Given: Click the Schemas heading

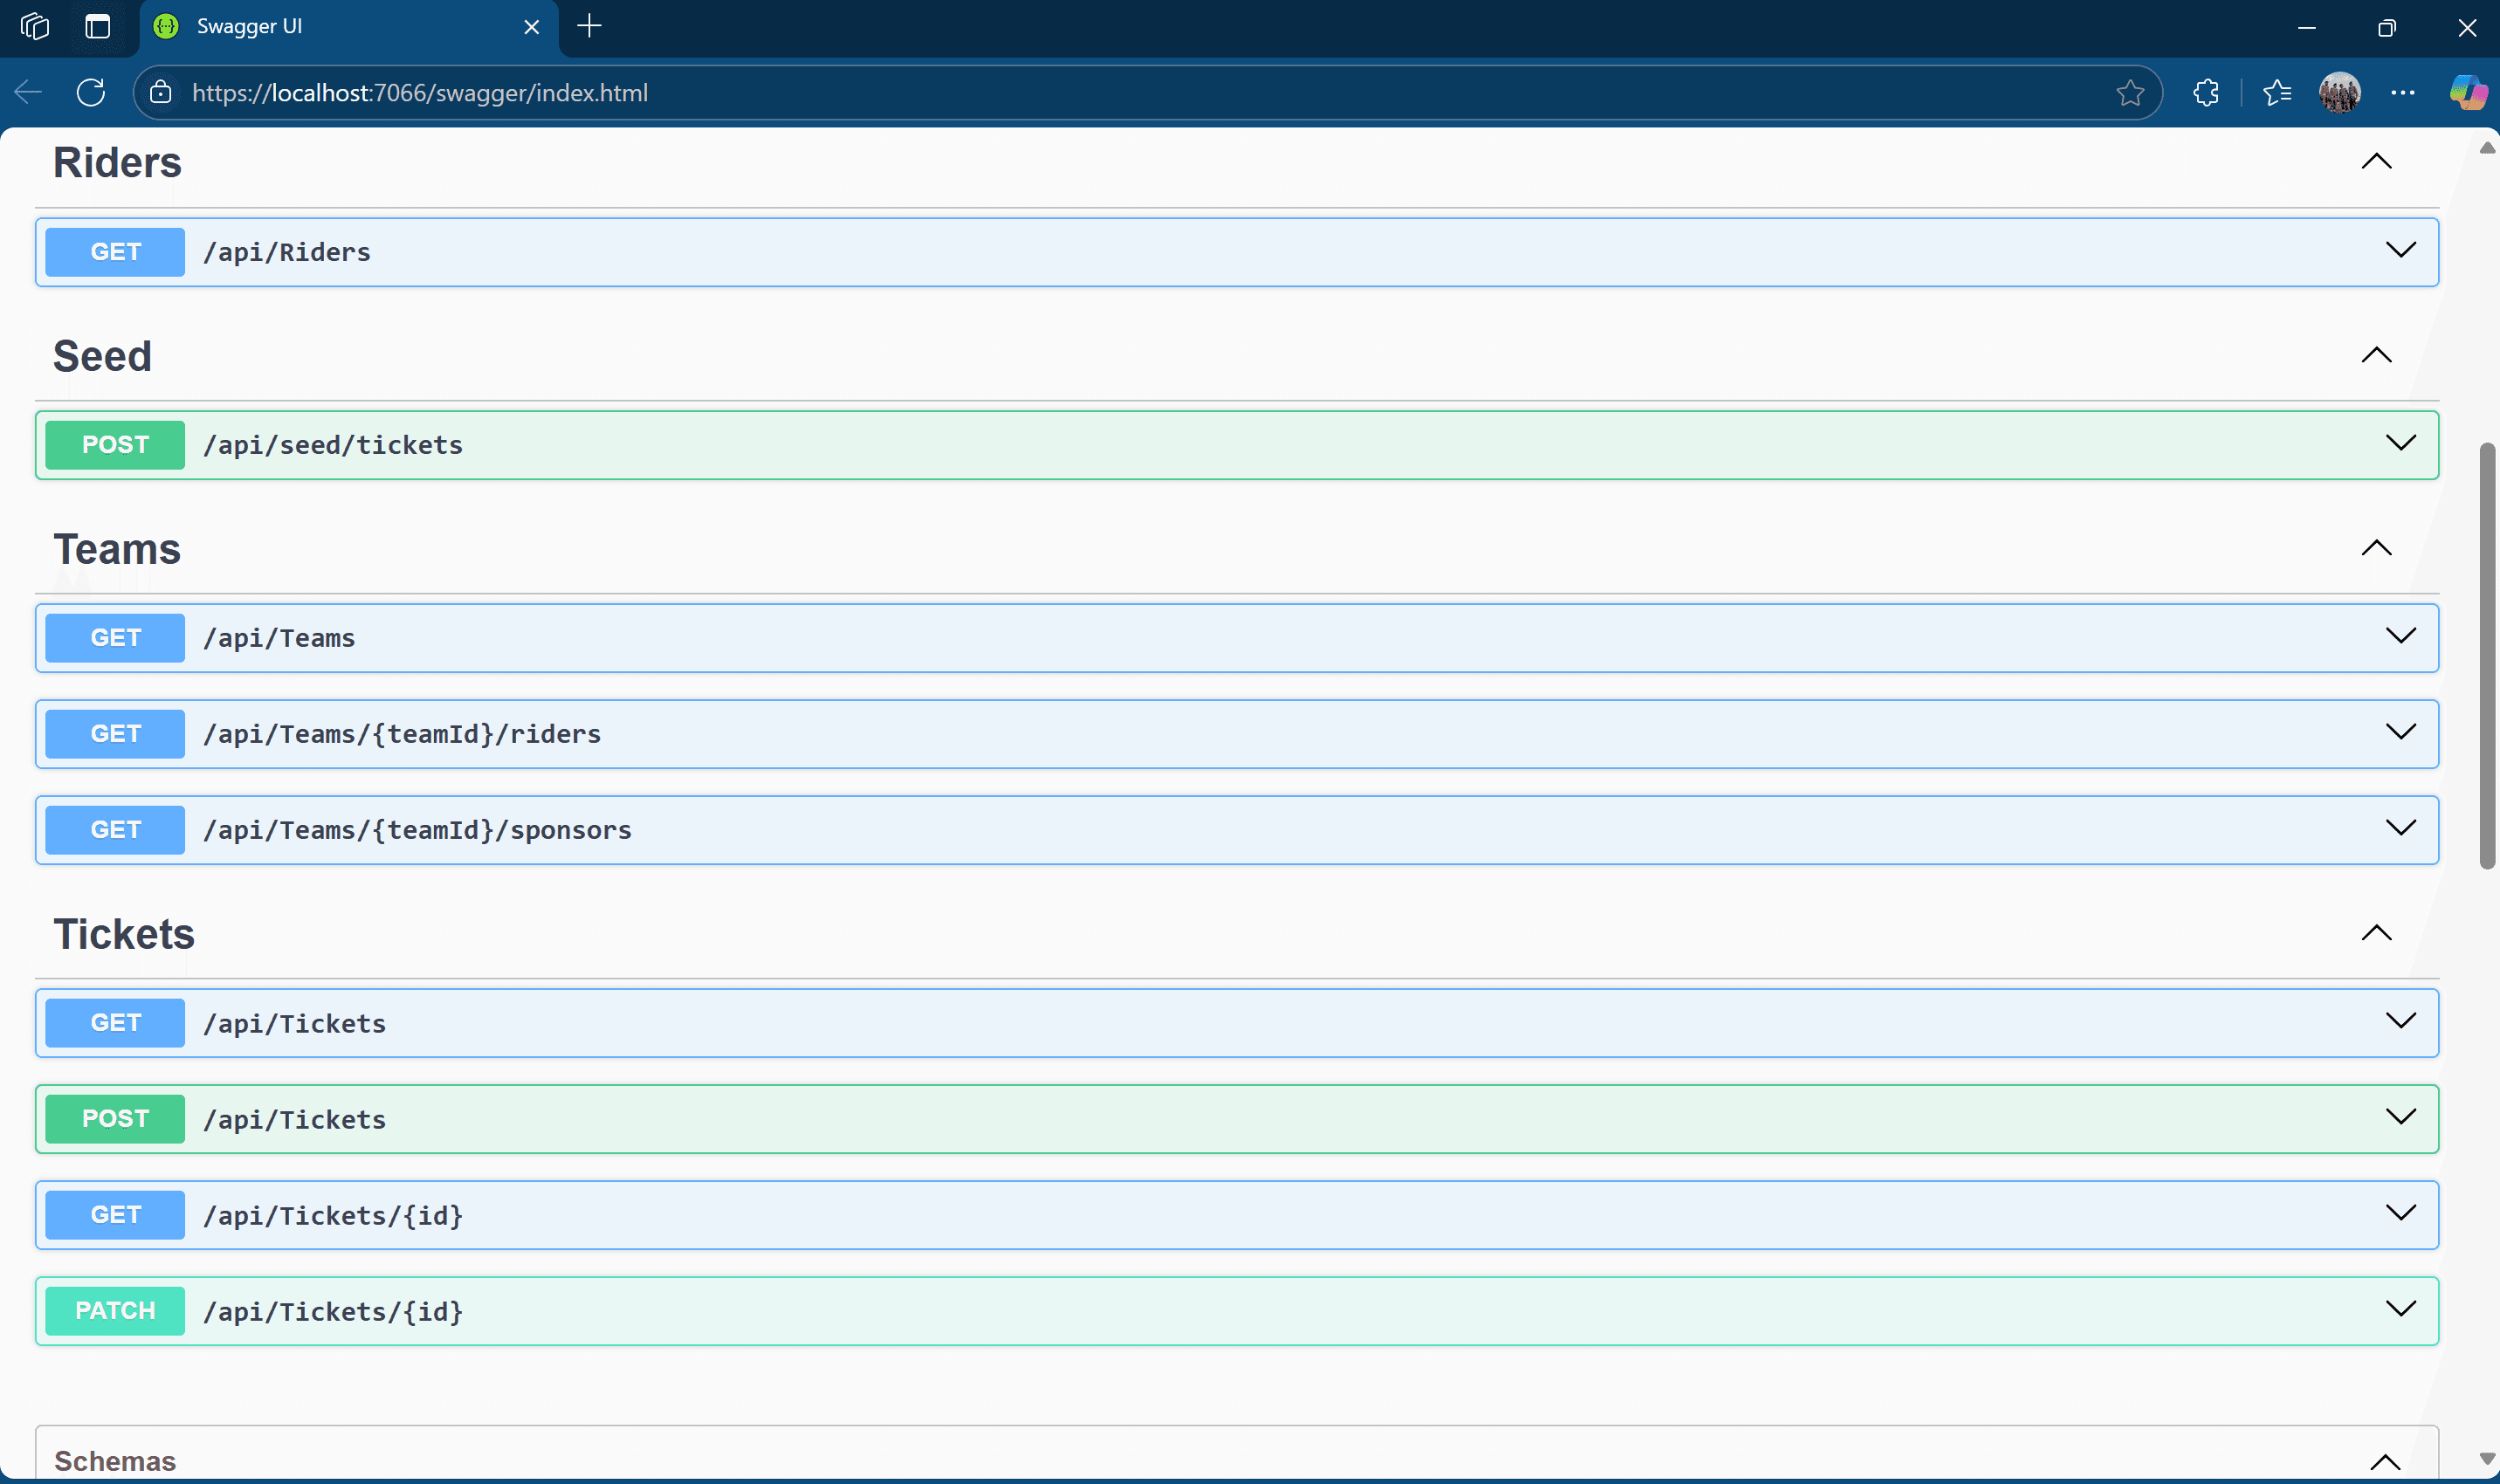Looking at the screenshot, I should (x=115, y=1462).
